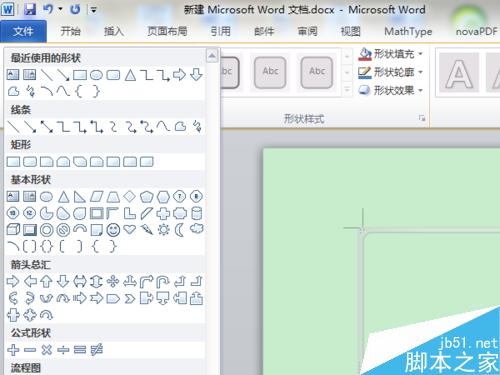Select the donut ring shape
The height and width of the screenshot is (375, 500).
coord(46,230)
